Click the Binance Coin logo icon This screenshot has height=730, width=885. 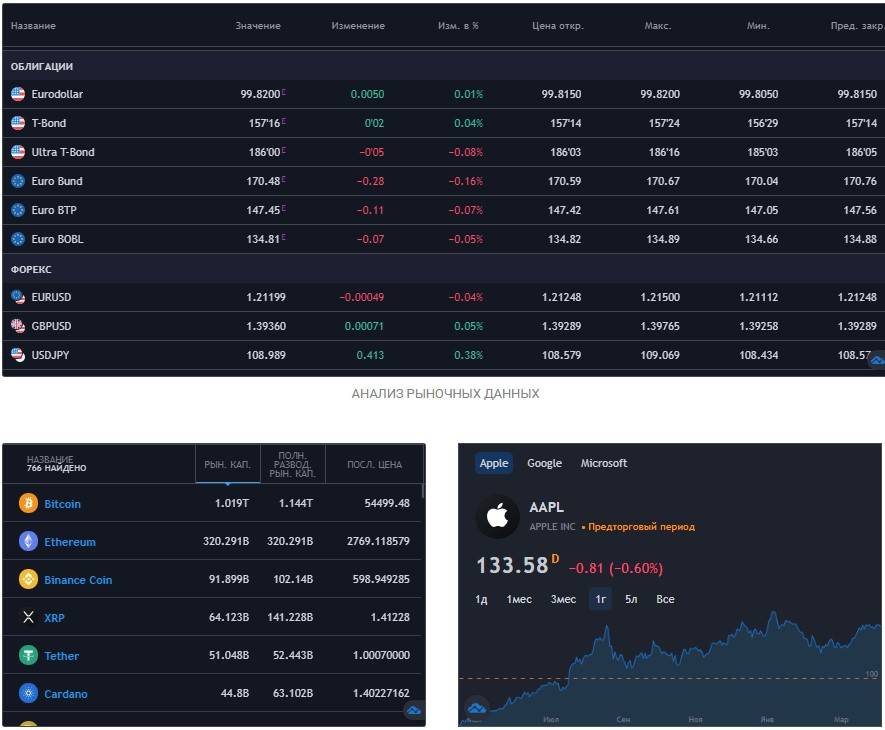pos(28,580)
